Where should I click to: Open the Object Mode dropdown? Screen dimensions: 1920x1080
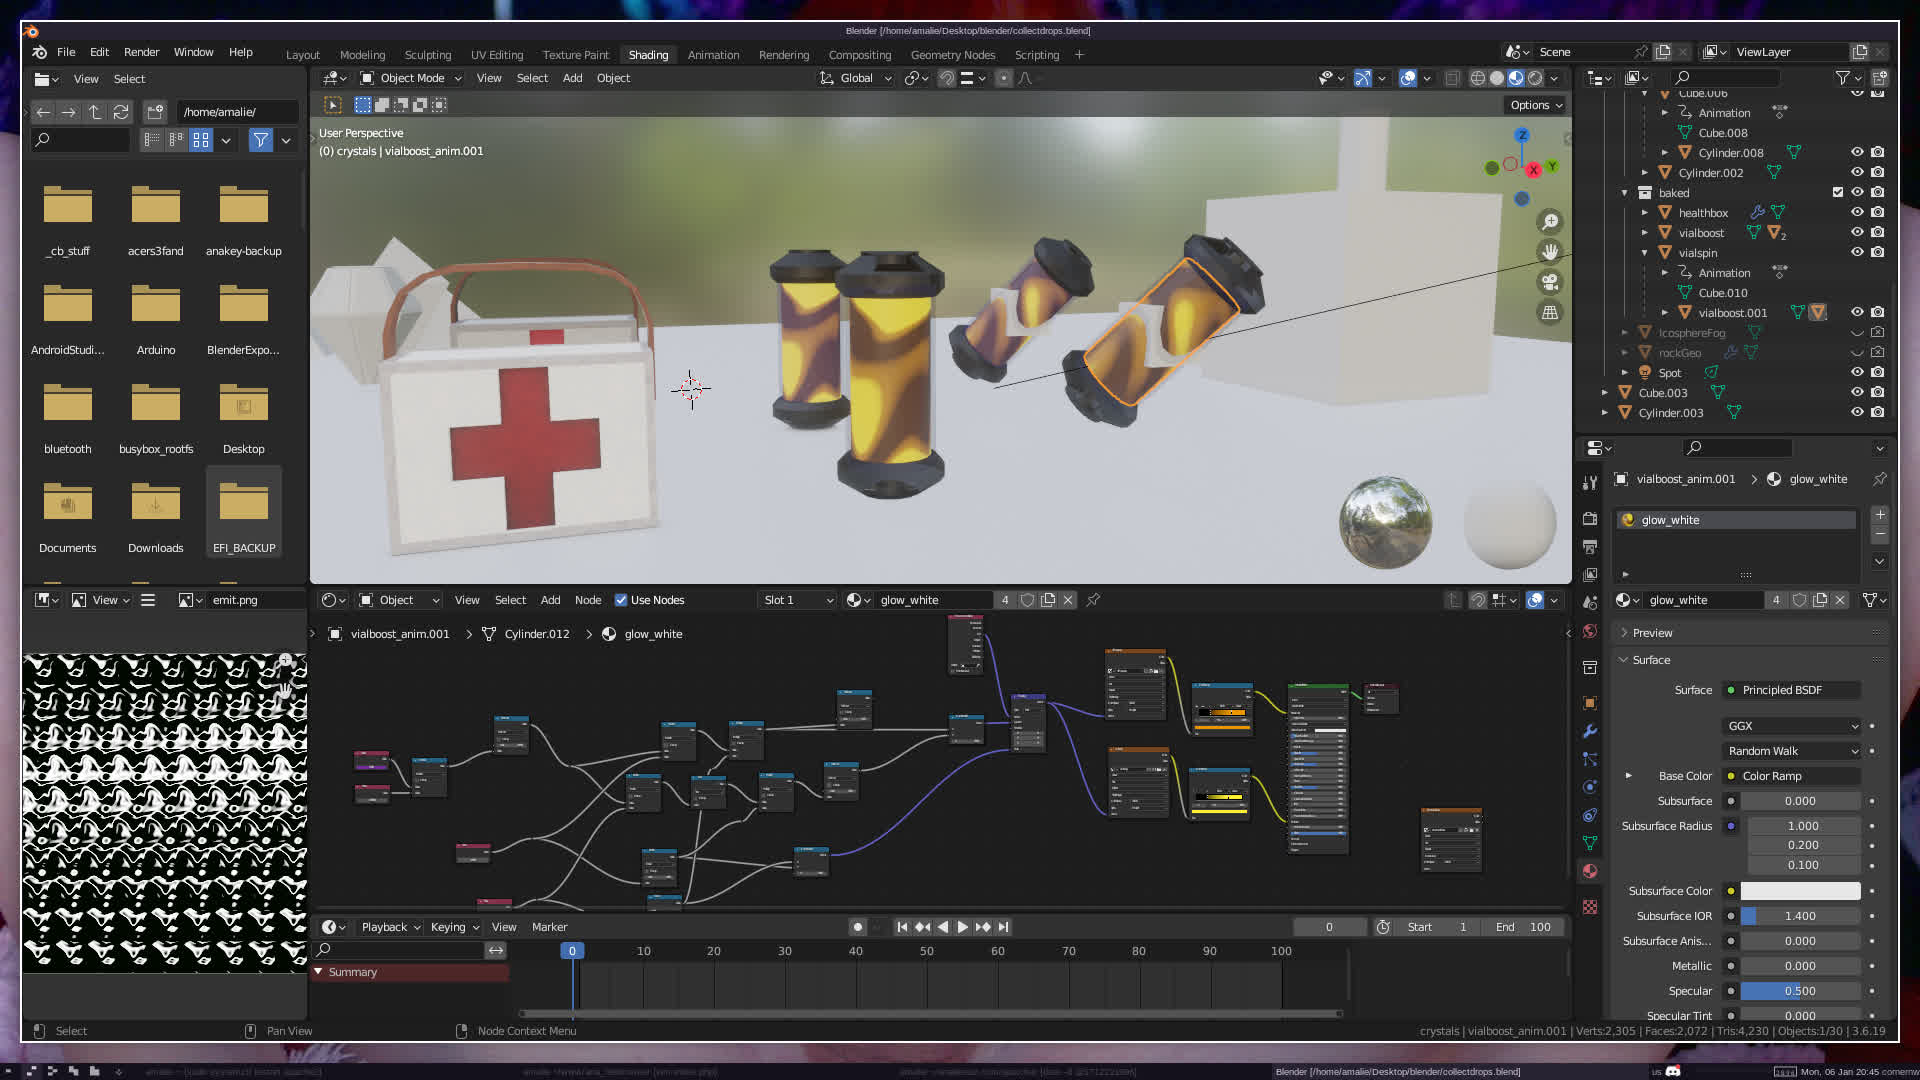[x=411, y=78]
